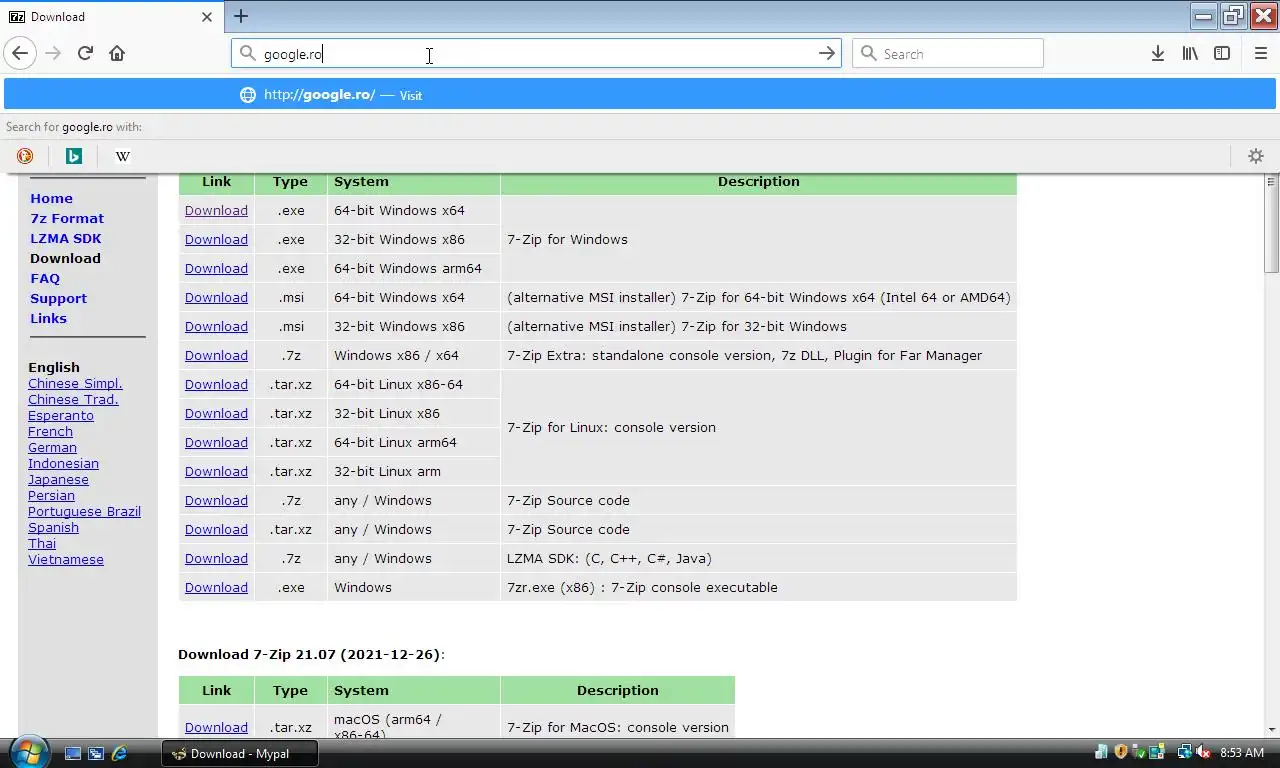
Task: Click the green checkmark tray icon
Action: click(1139, 752)
